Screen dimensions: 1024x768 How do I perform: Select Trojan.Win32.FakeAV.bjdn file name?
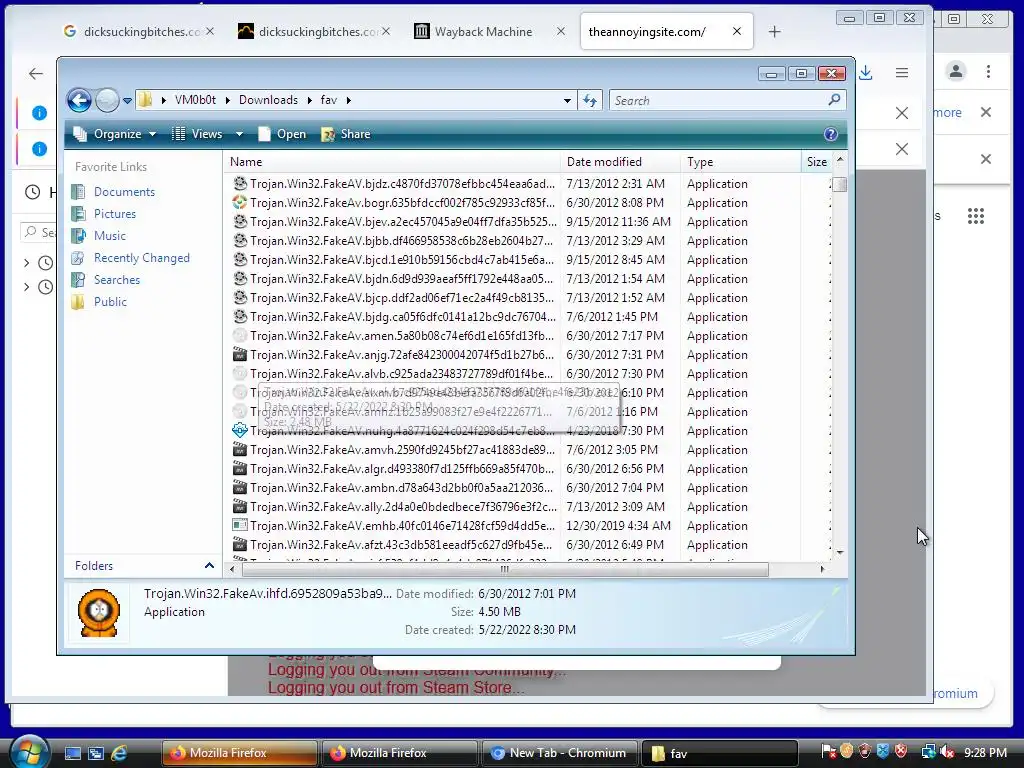click(x=402, y=279)
